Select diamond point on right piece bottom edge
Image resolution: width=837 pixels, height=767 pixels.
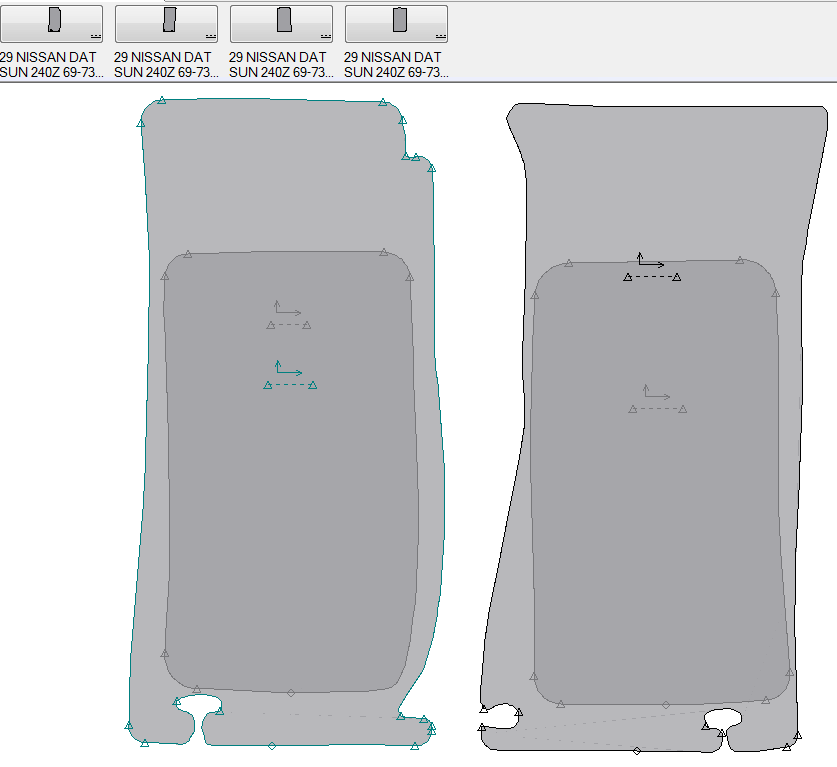pyautogui.click(x=637, y=750)
